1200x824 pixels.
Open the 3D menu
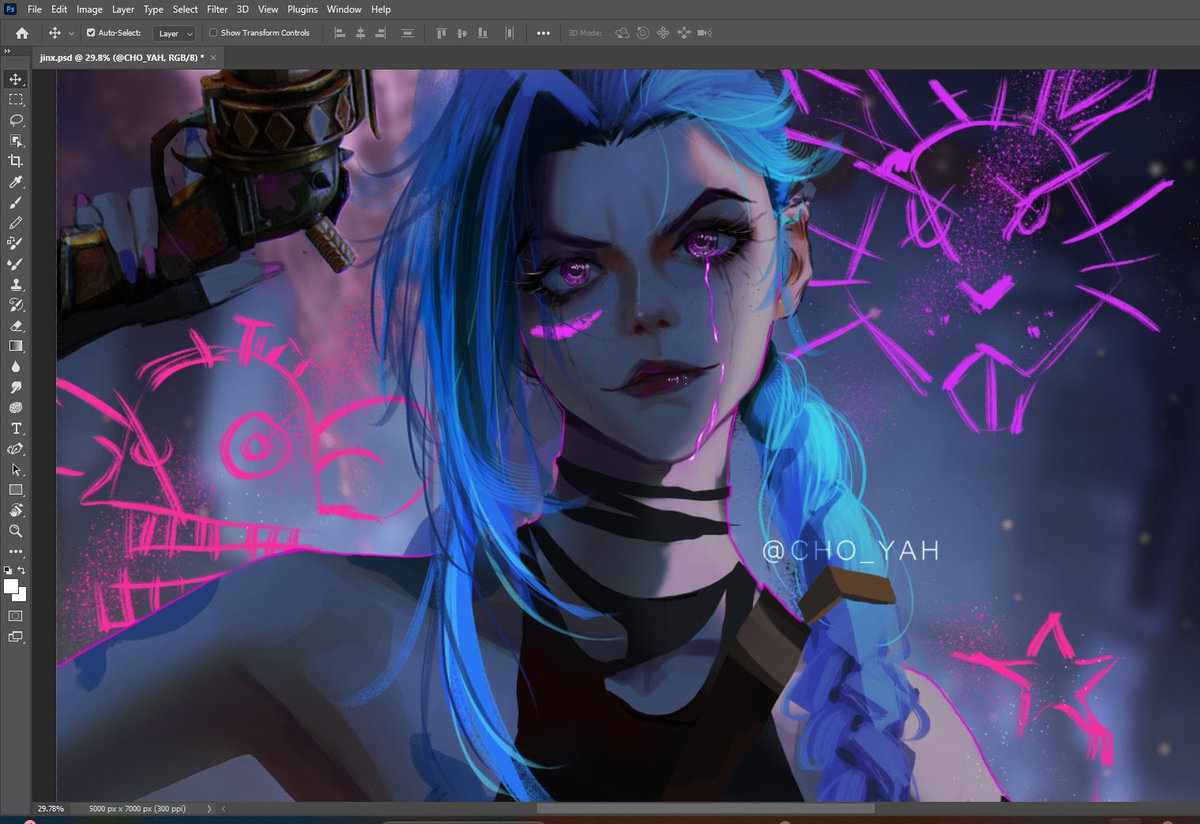pos(243,9)
